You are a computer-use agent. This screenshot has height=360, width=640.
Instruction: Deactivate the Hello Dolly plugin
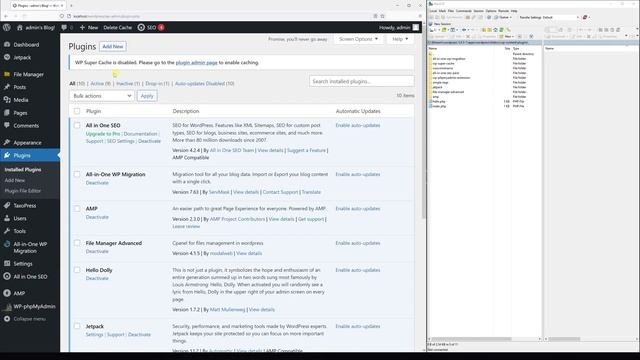tap(97, 278)
